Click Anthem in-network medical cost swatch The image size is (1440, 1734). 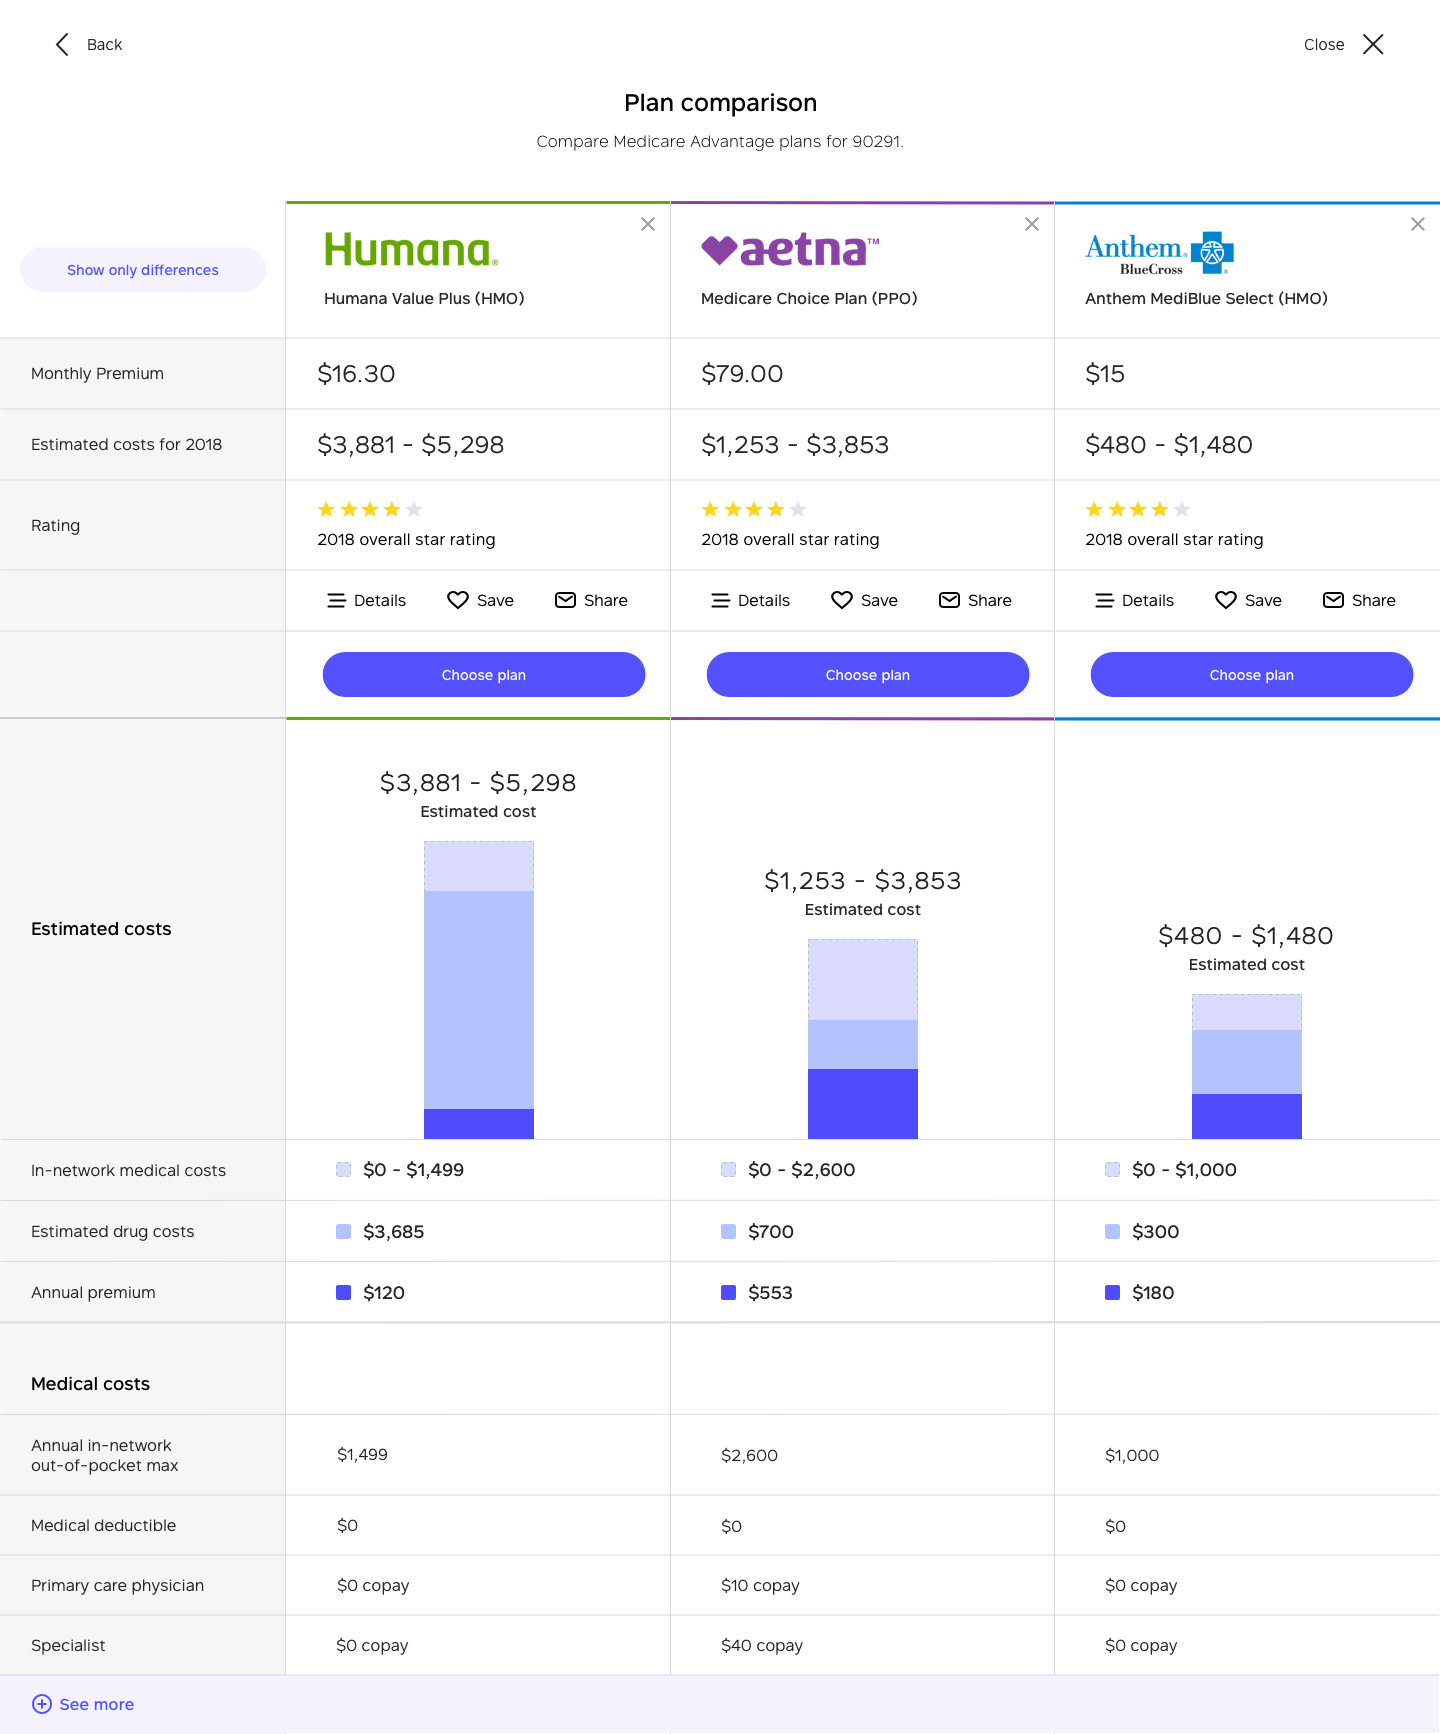click(1112, 1170)
